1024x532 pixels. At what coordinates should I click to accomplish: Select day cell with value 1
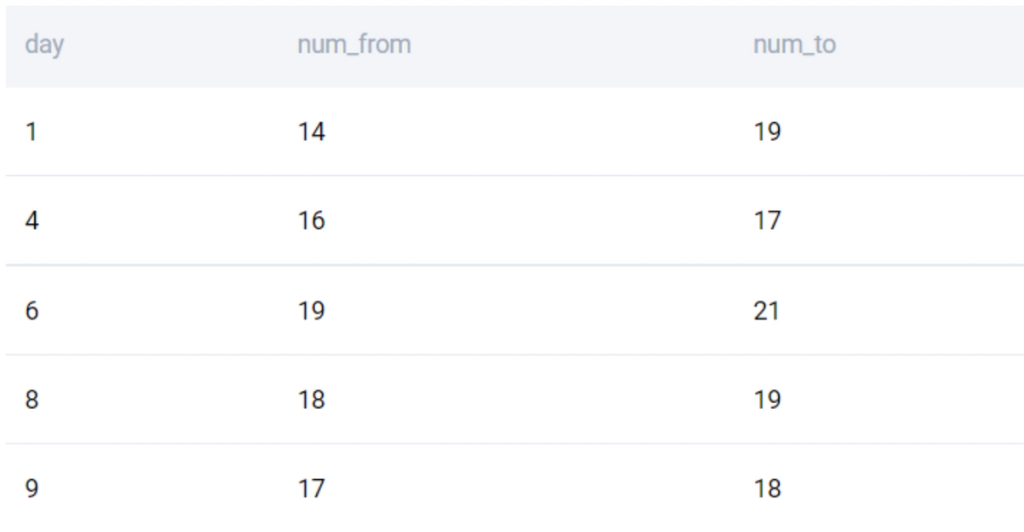(x=31, y=132)
